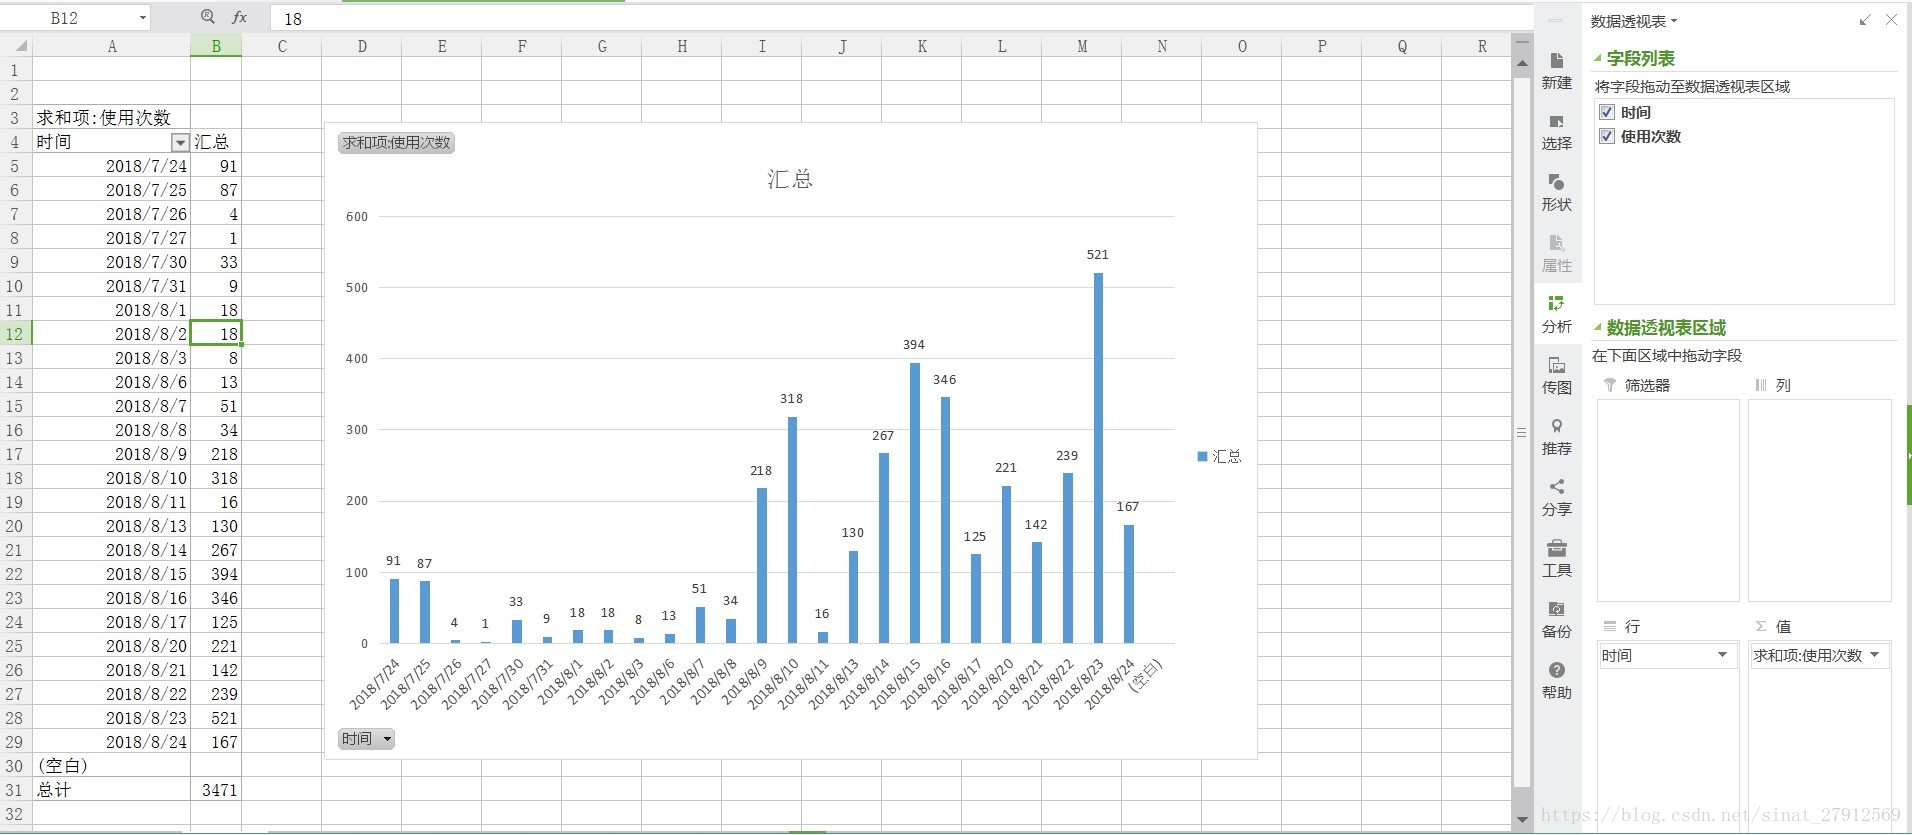Click the vertical scrollbar up arrow
This screenshot has width=1912, height=835.
click(x=1522, y=62)
